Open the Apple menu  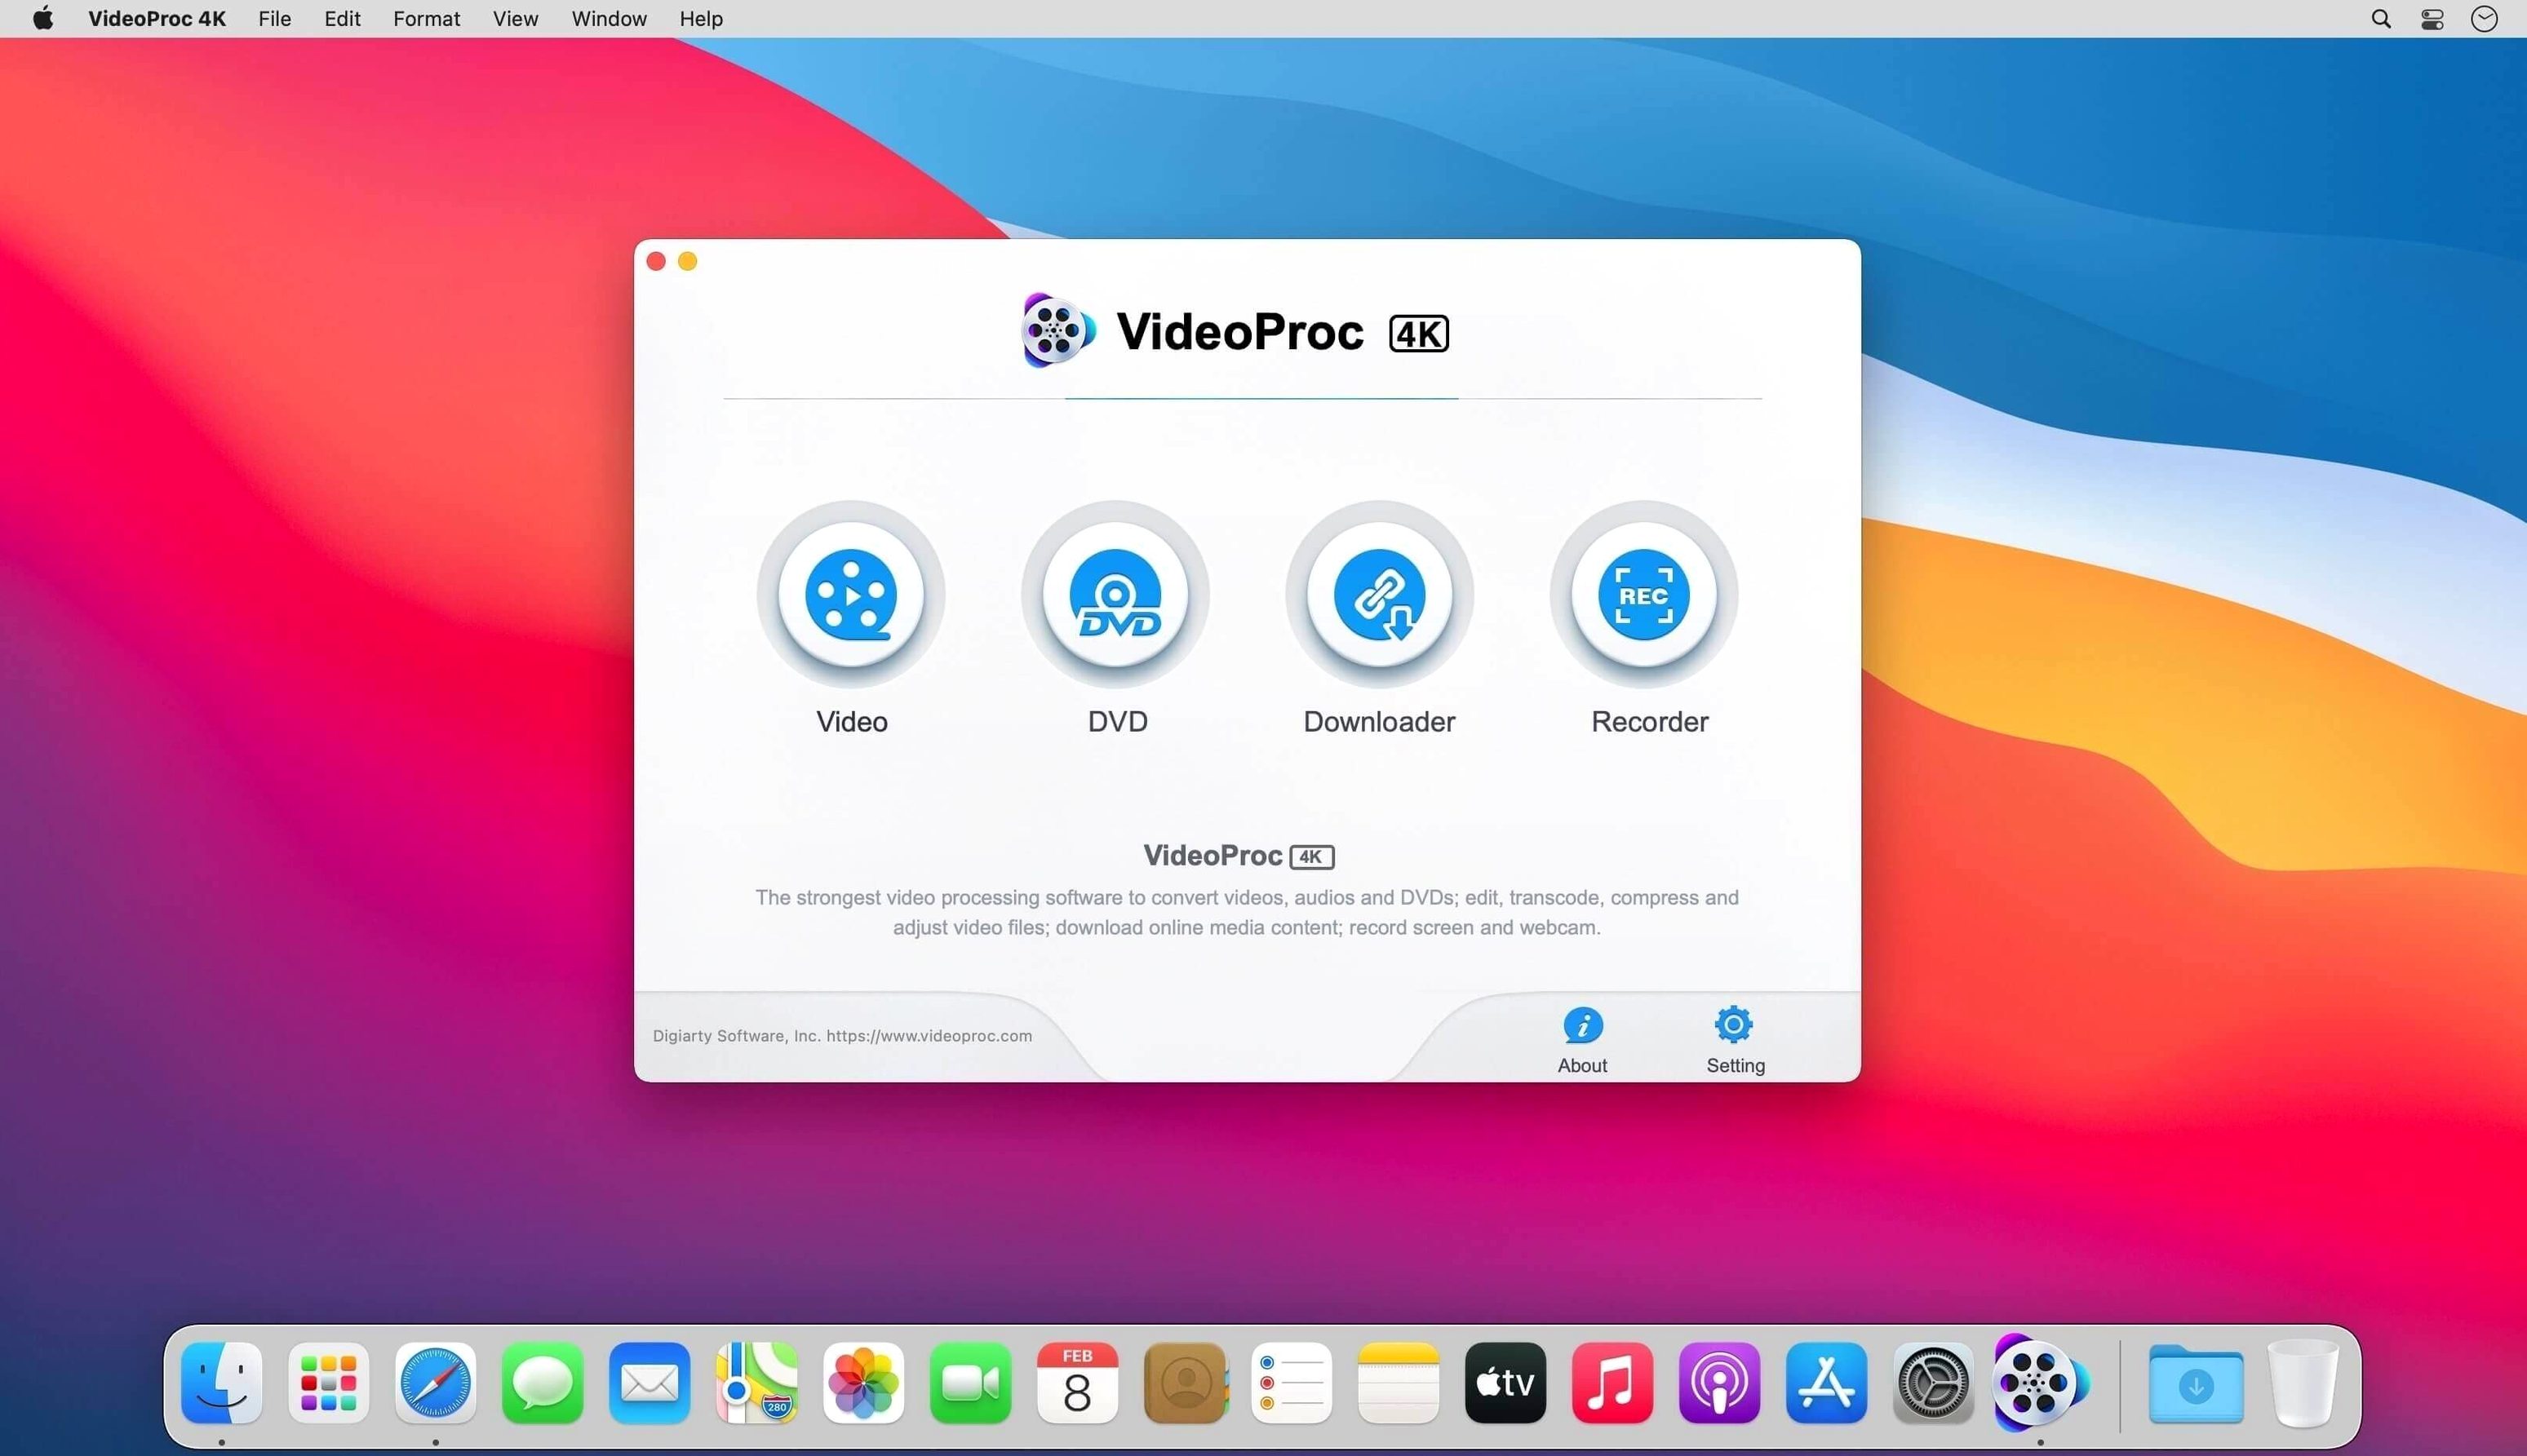(x=43, y=18)
